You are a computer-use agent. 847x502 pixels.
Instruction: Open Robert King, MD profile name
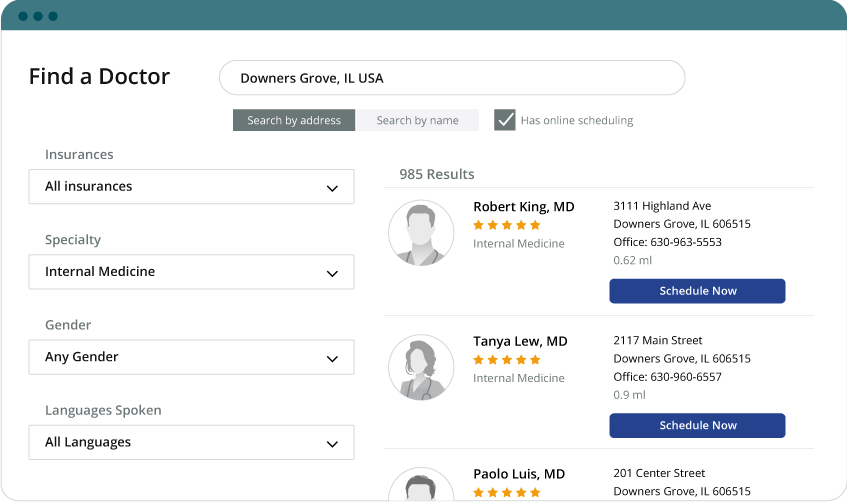(523, 207)
